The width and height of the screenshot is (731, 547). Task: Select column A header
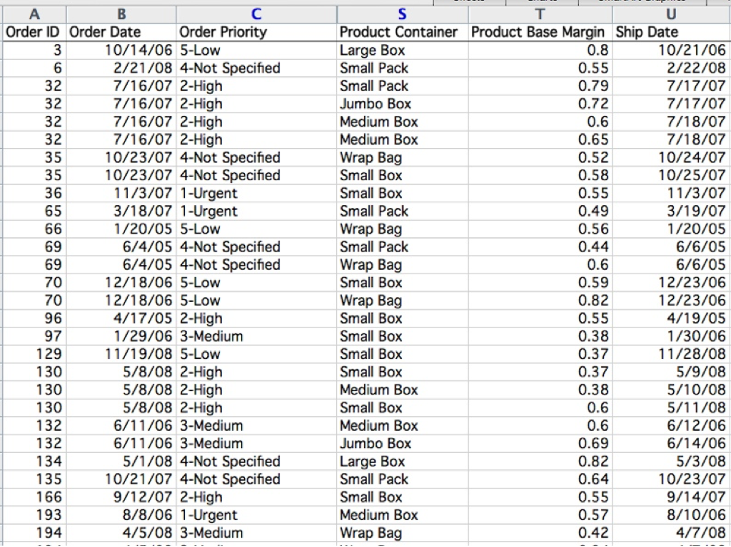pos(33,14)
